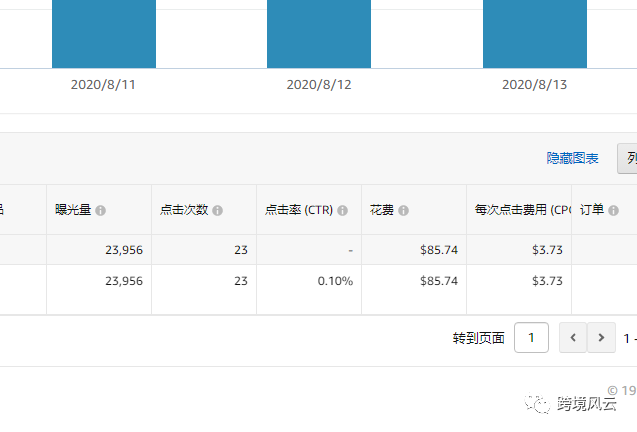
Task: Go to previous page arrow
Action: (x=573, y=338)
